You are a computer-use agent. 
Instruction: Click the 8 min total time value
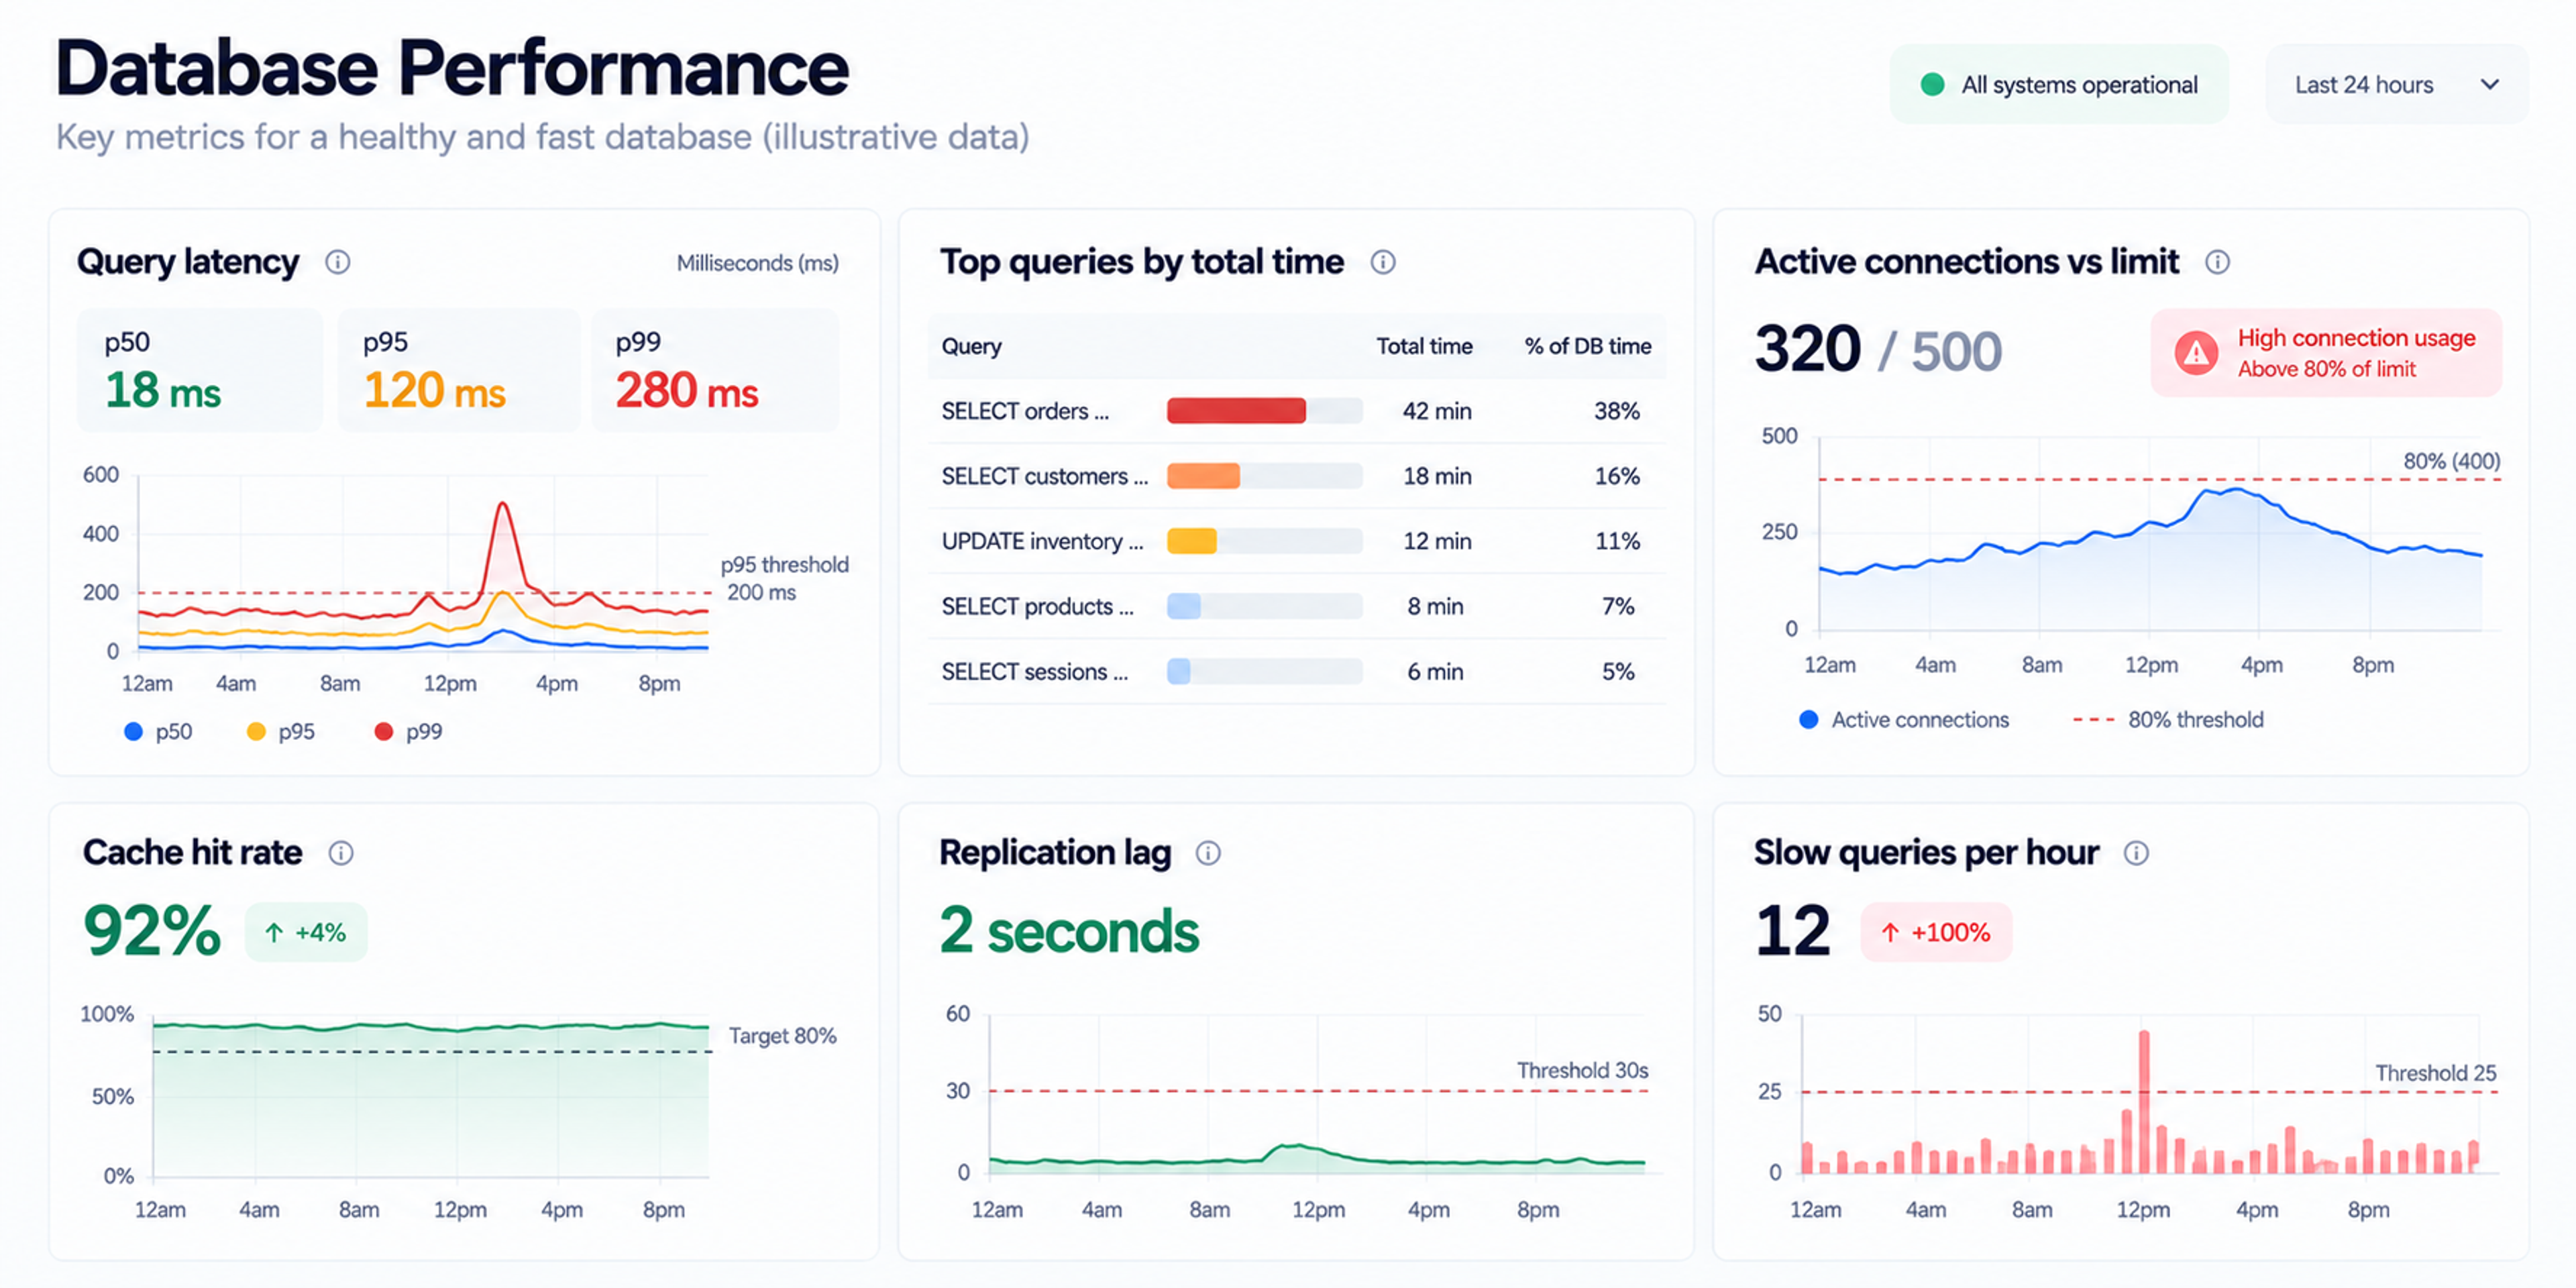pos(1435,606)
